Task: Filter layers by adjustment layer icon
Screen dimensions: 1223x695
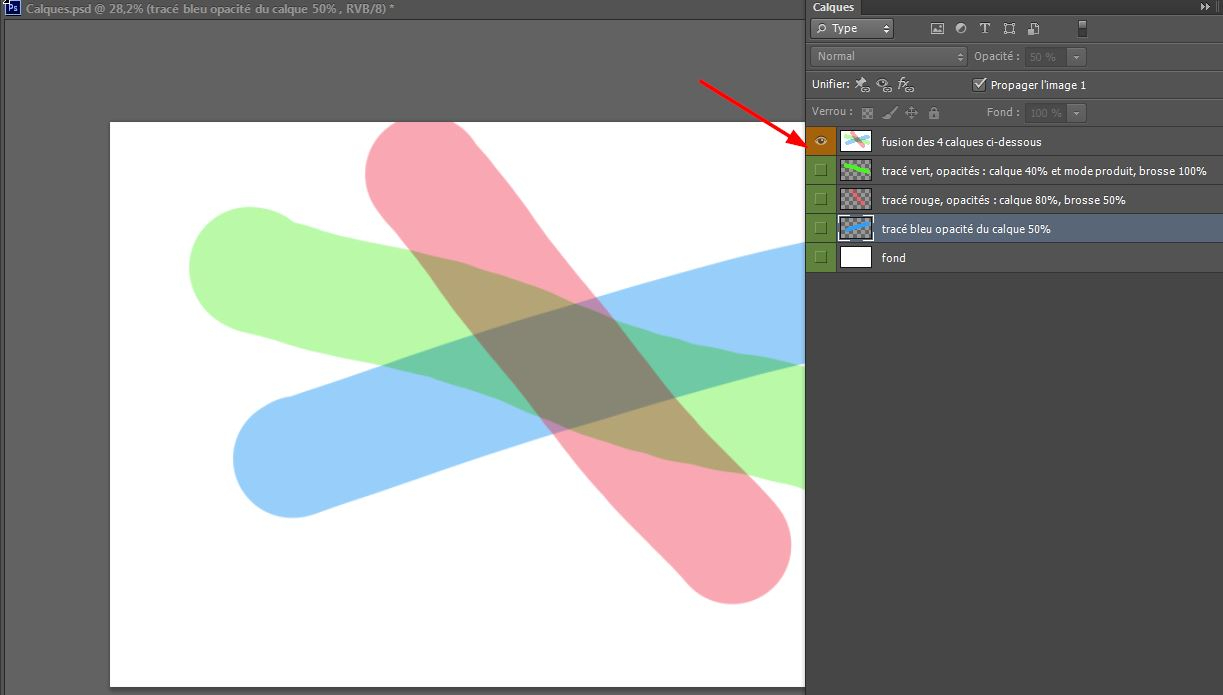Action: click(x=961, y=29)
